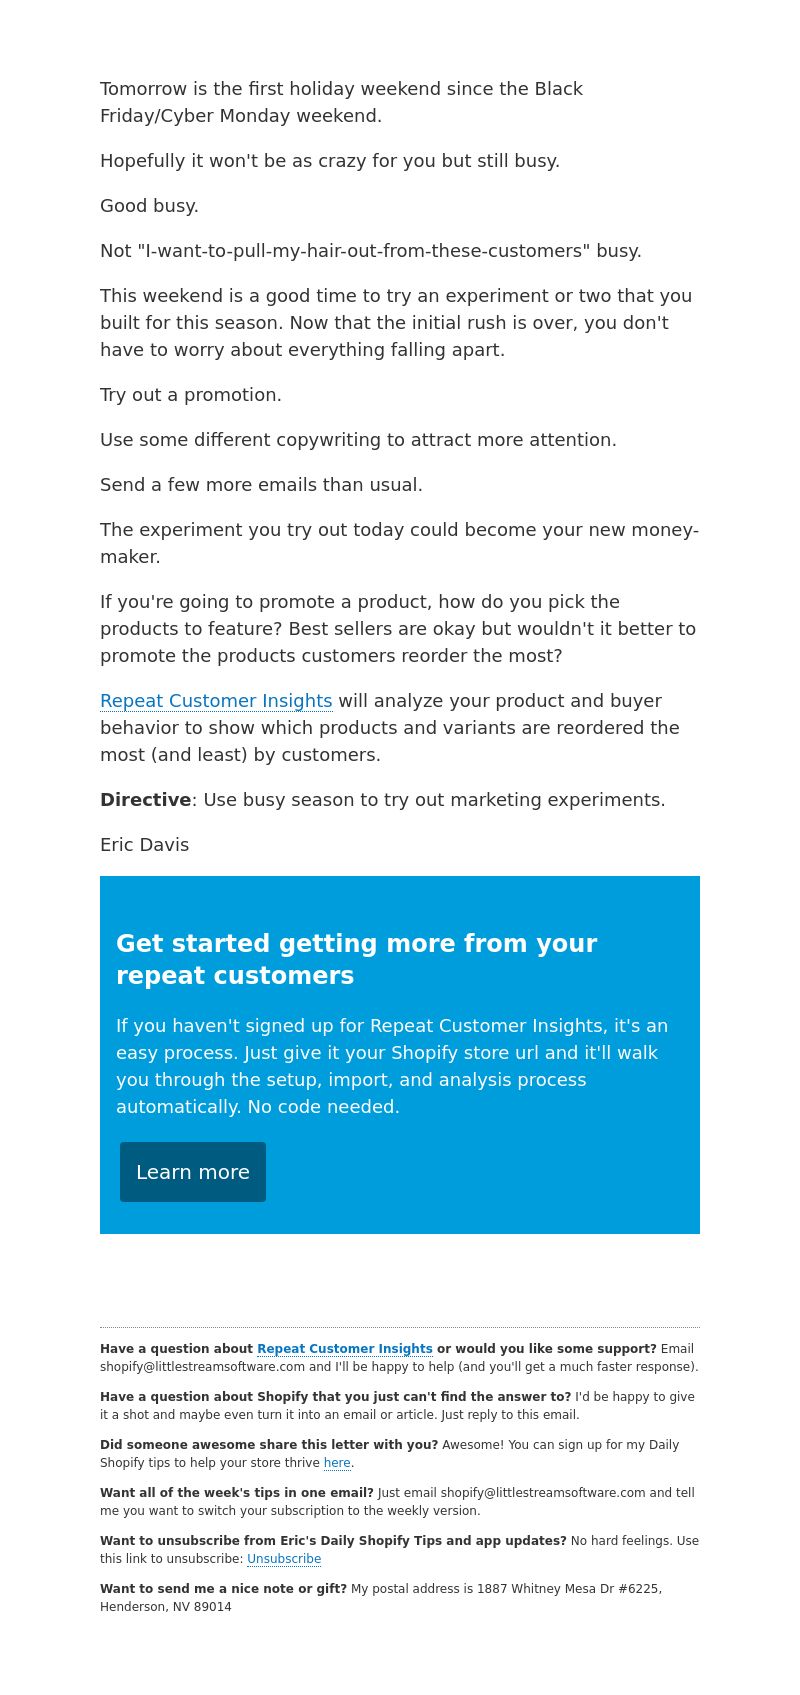800x1695 pixels.
Task: Click the email address in weekly tips paragraph
Action: (x=543, y=1493)
